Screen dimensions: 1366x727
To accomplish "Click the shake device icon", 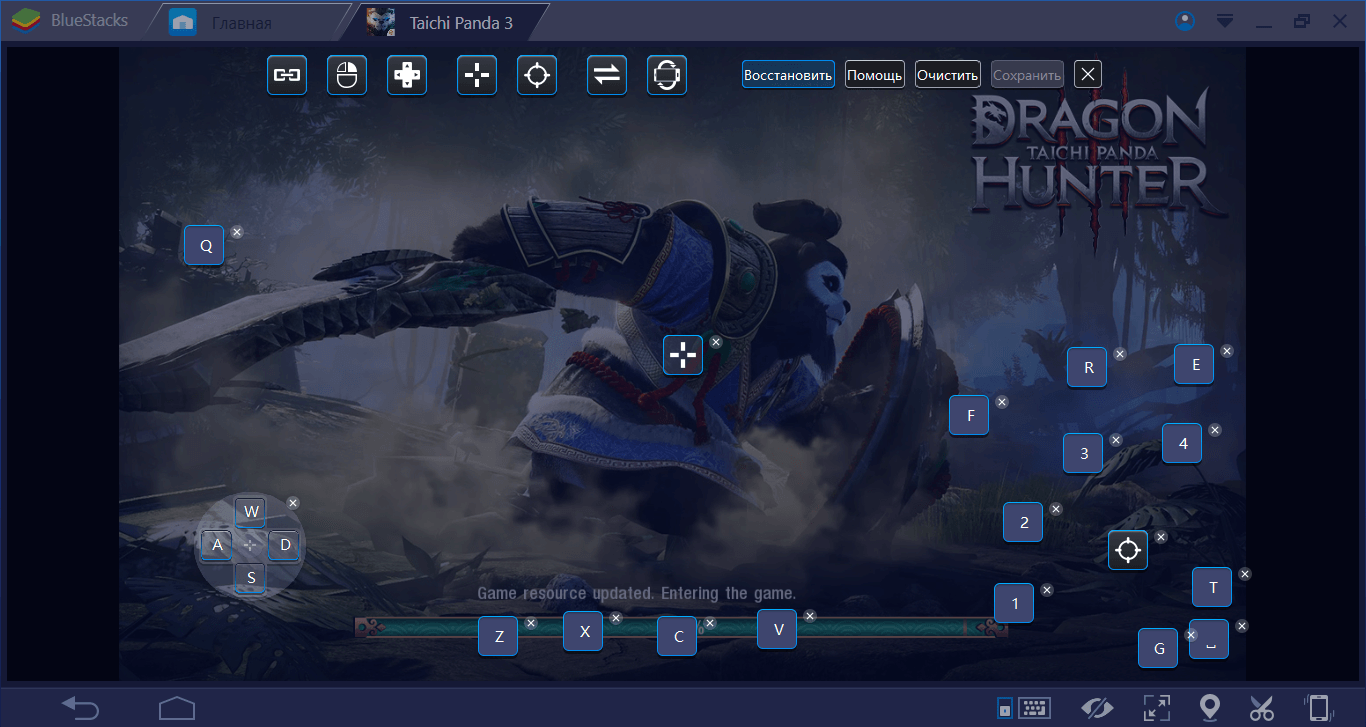I will (1318, 707).
